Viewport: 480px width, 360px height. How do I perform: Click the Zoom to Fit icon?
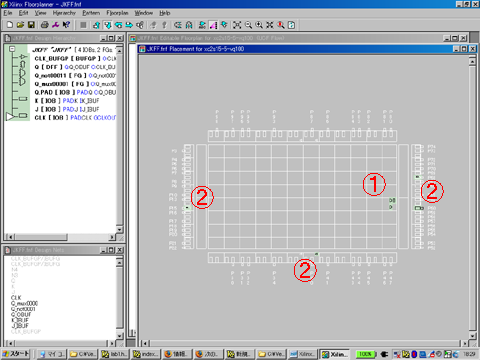point(237,25)
